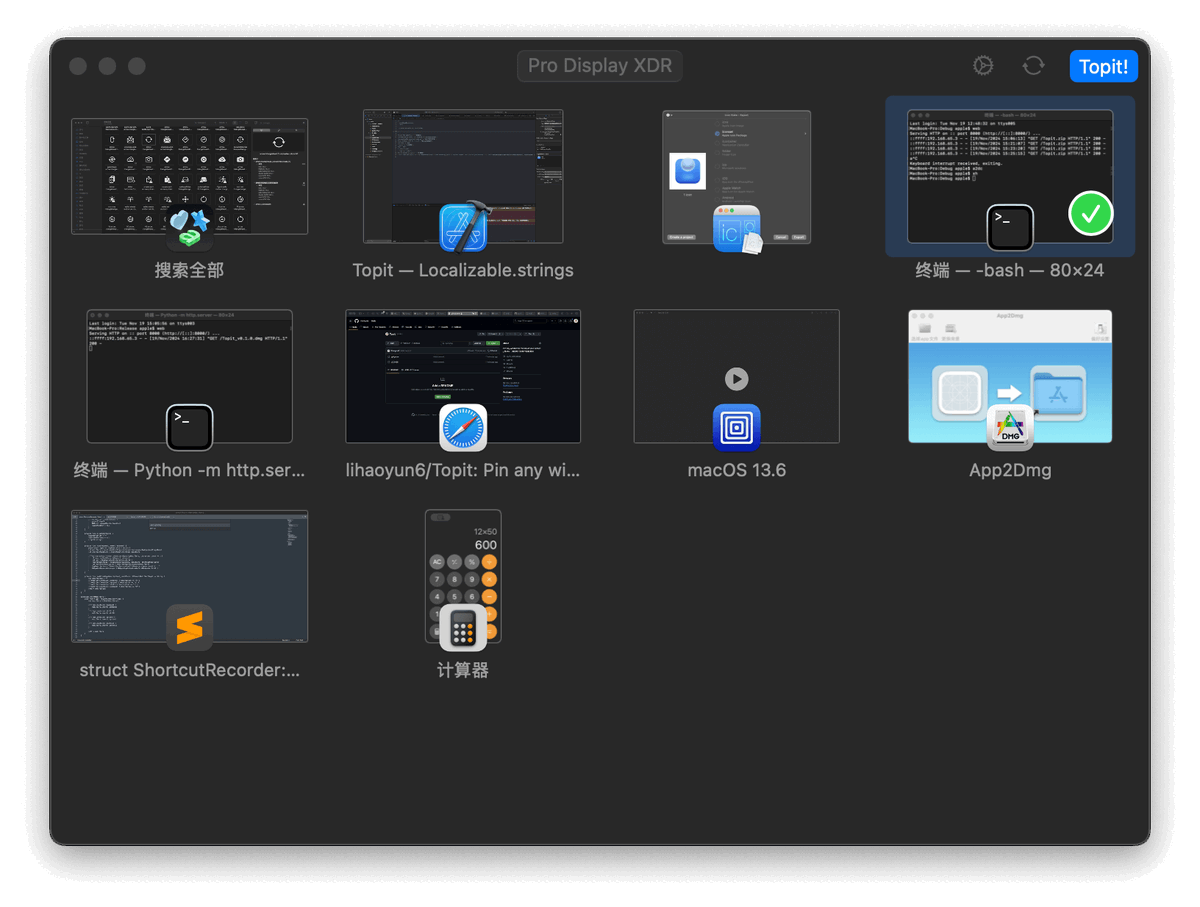Select the App2Dmg window thumbnail
This screenshot has height=907, width=1200.
[x=1010, y=377]
